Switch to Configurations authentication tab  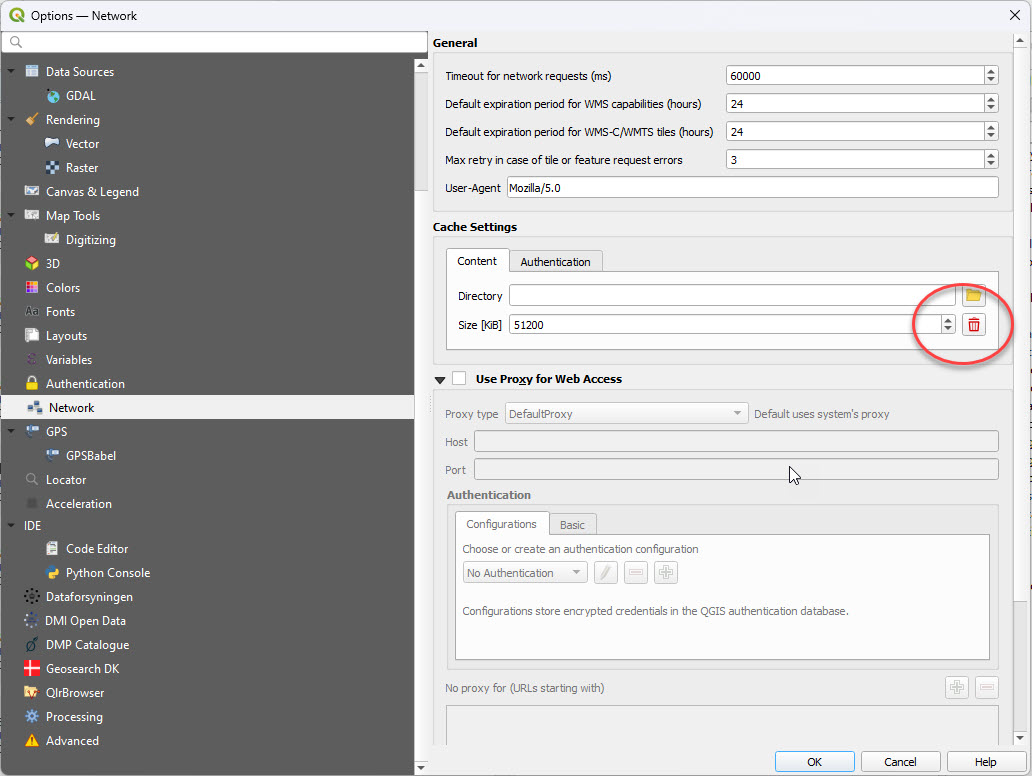[x=502, y=524]
